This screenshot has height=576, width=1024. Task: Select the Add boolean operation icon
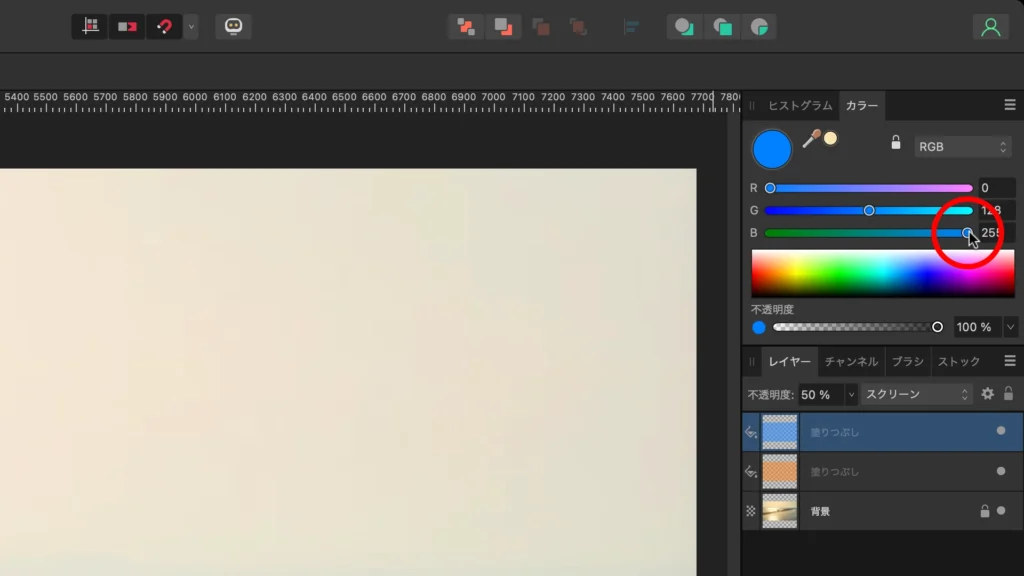pyautogui.click(x=685, y=26)
